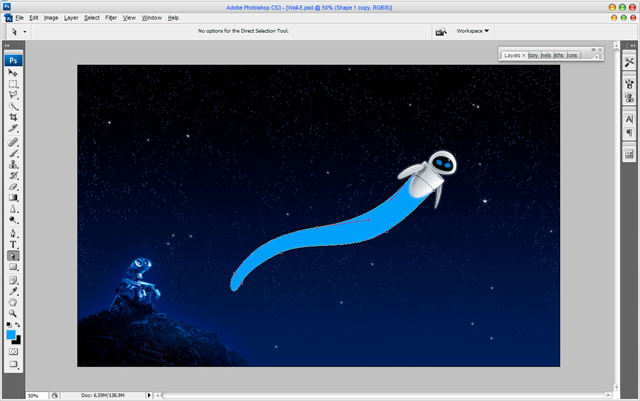Viewport: 640px width, 401px height.
Task: Open the Filter menu
Action: (x=111, y=18)
